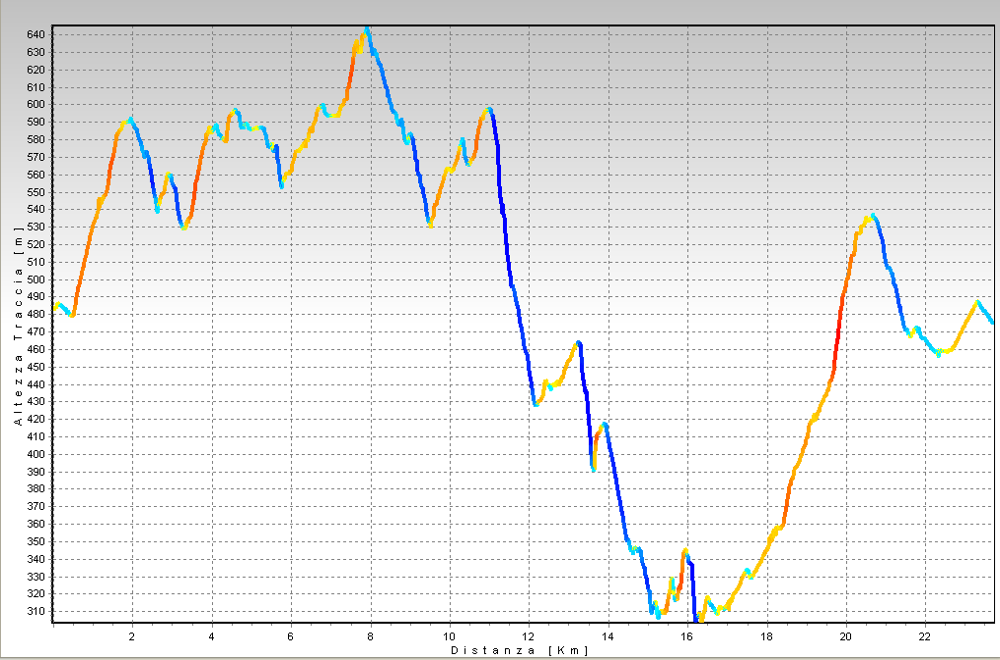Select the 310 label on the altitude axis
The height and width of the screenshot is (660, 1000).
pyautogui.click(x=37, y=612)
